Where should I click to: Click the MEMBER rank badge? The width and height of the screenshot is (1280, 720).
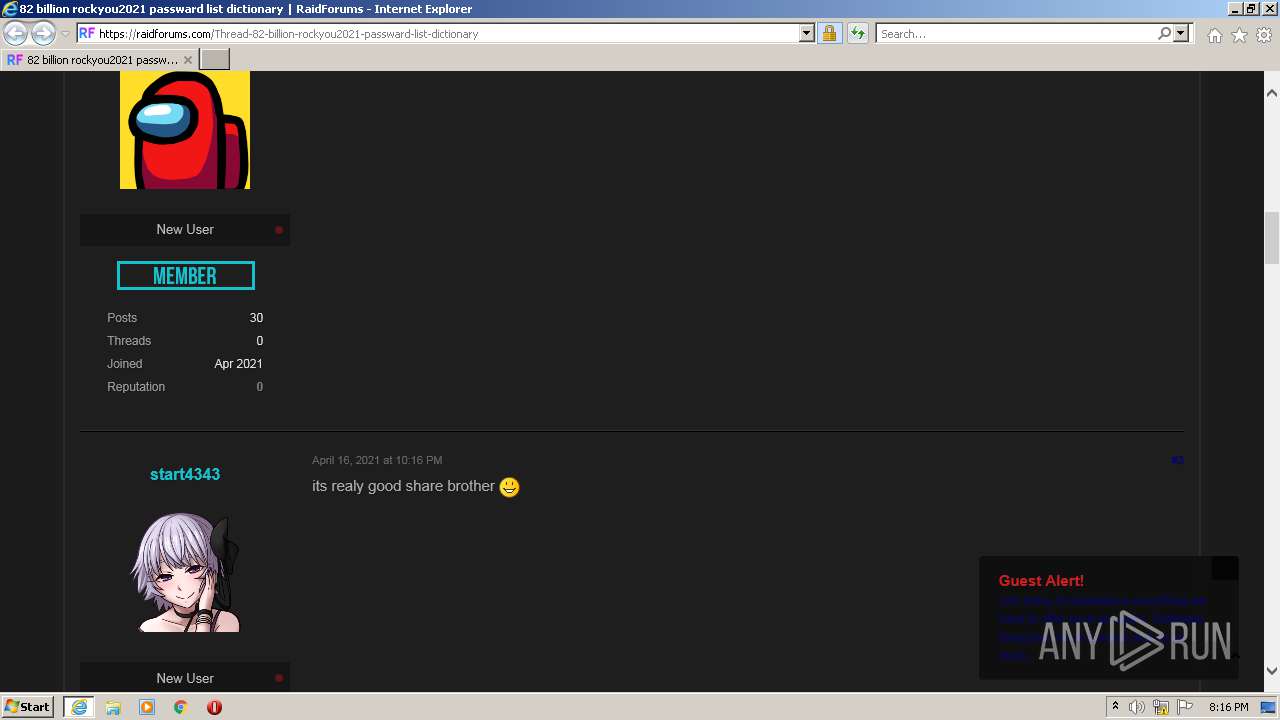(x=185, y=276)
